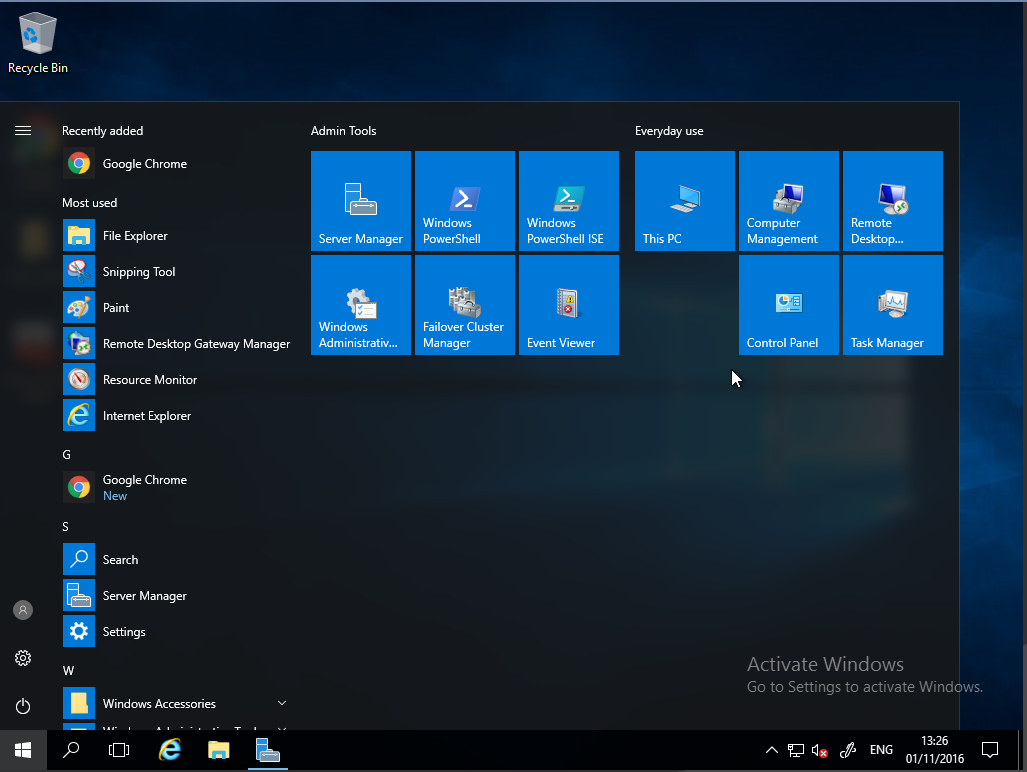
Task: Click the chevron next to Windows Accessories
Action: (x=282, y=703)
